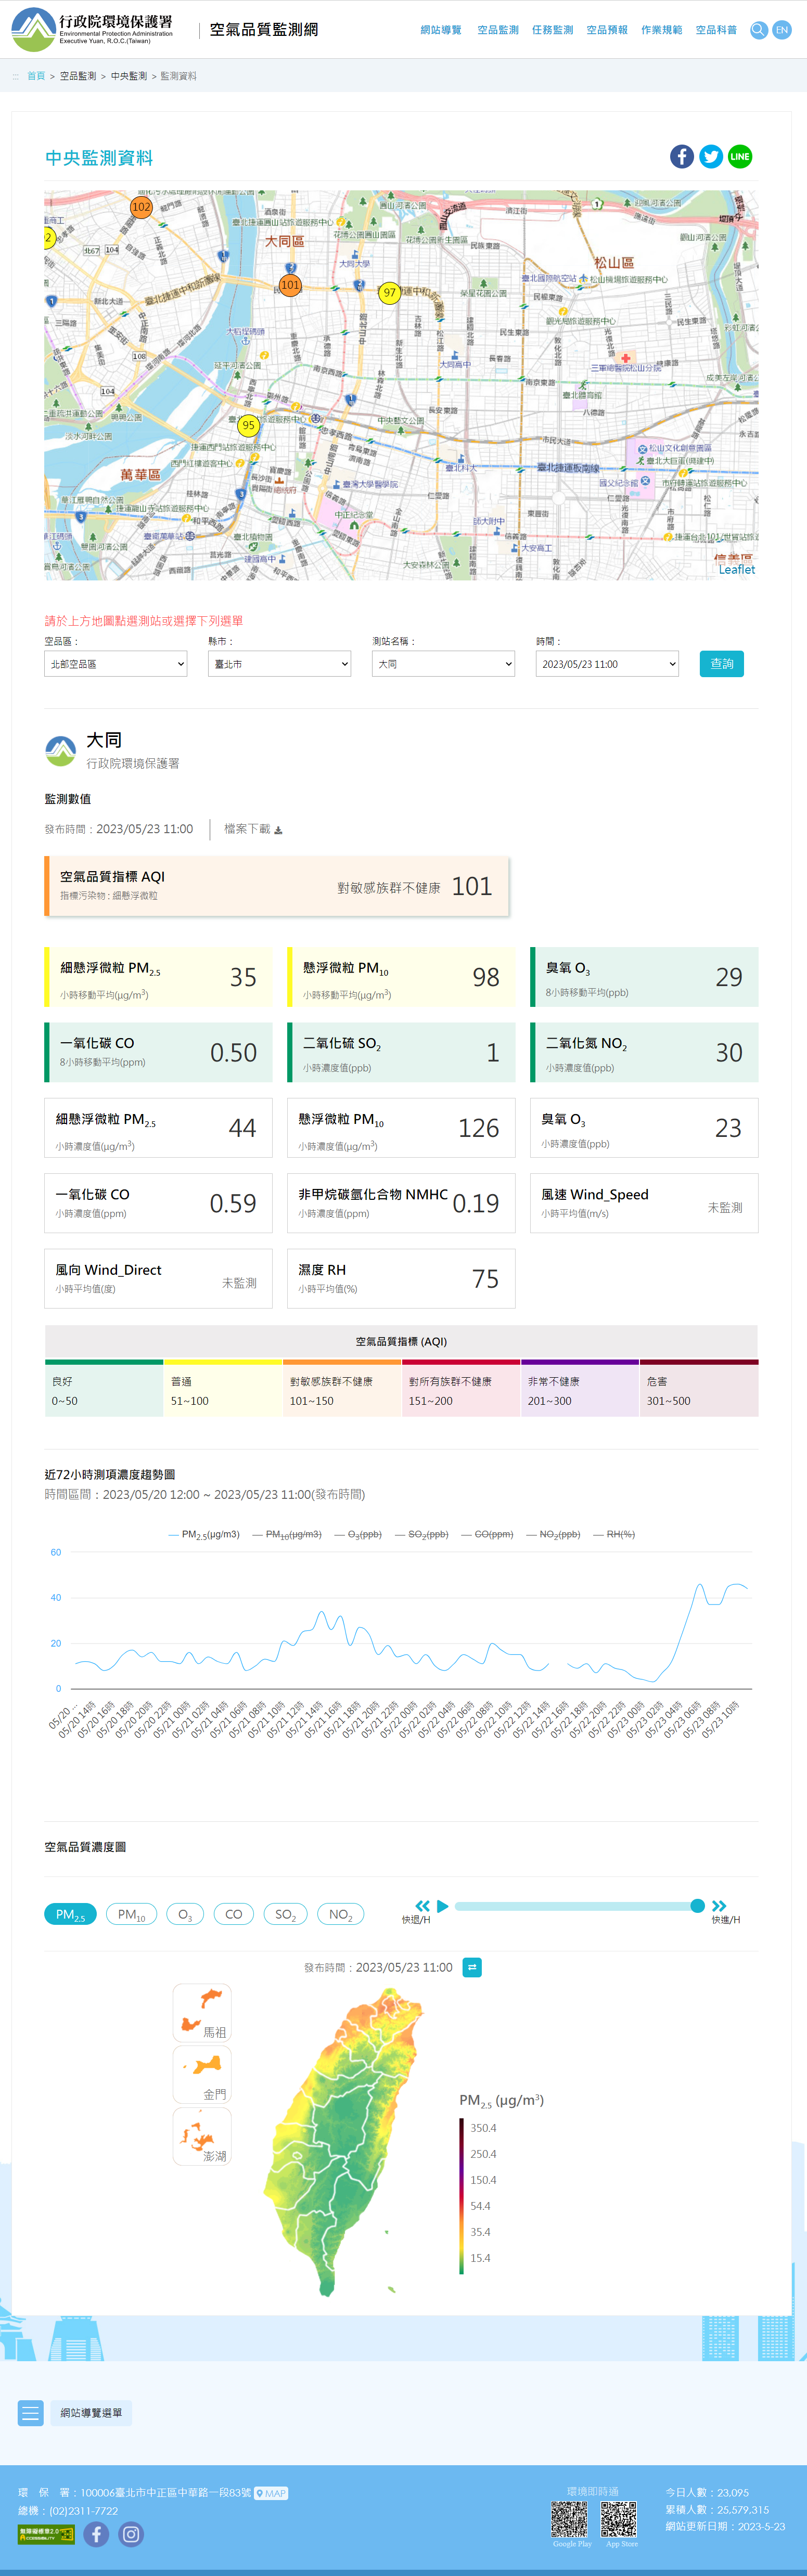Open the 縣市 dropdown showing 臺北市
This screenshot has width=807, height=2576.
pyautogui.click(x=279, y=664)
